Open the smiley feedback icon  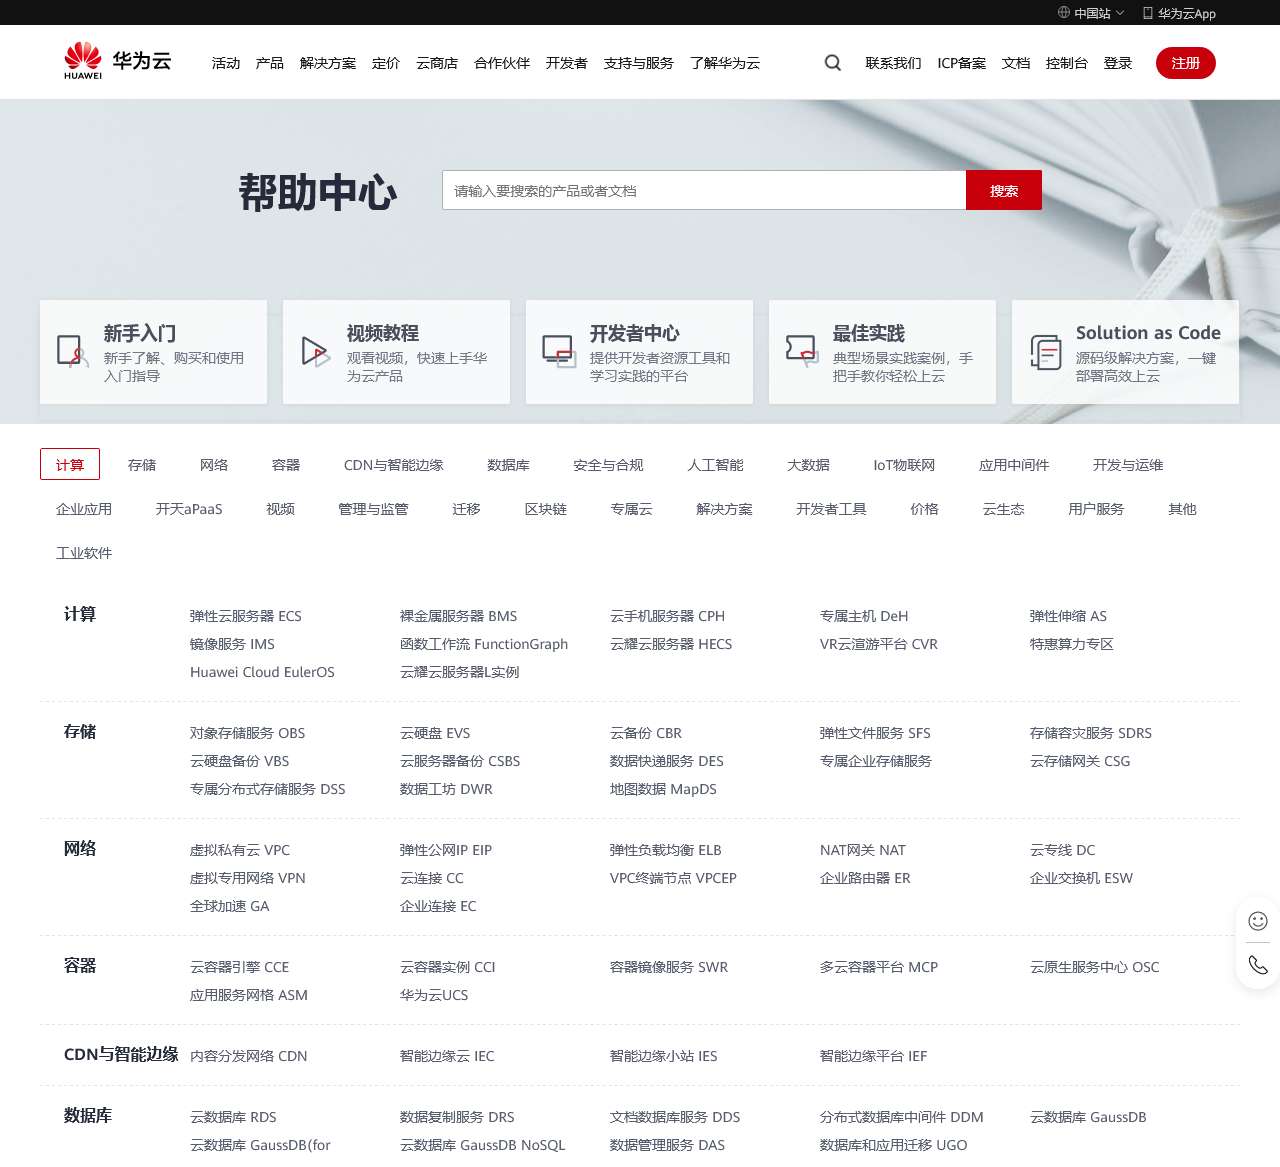pos(1258,921)
